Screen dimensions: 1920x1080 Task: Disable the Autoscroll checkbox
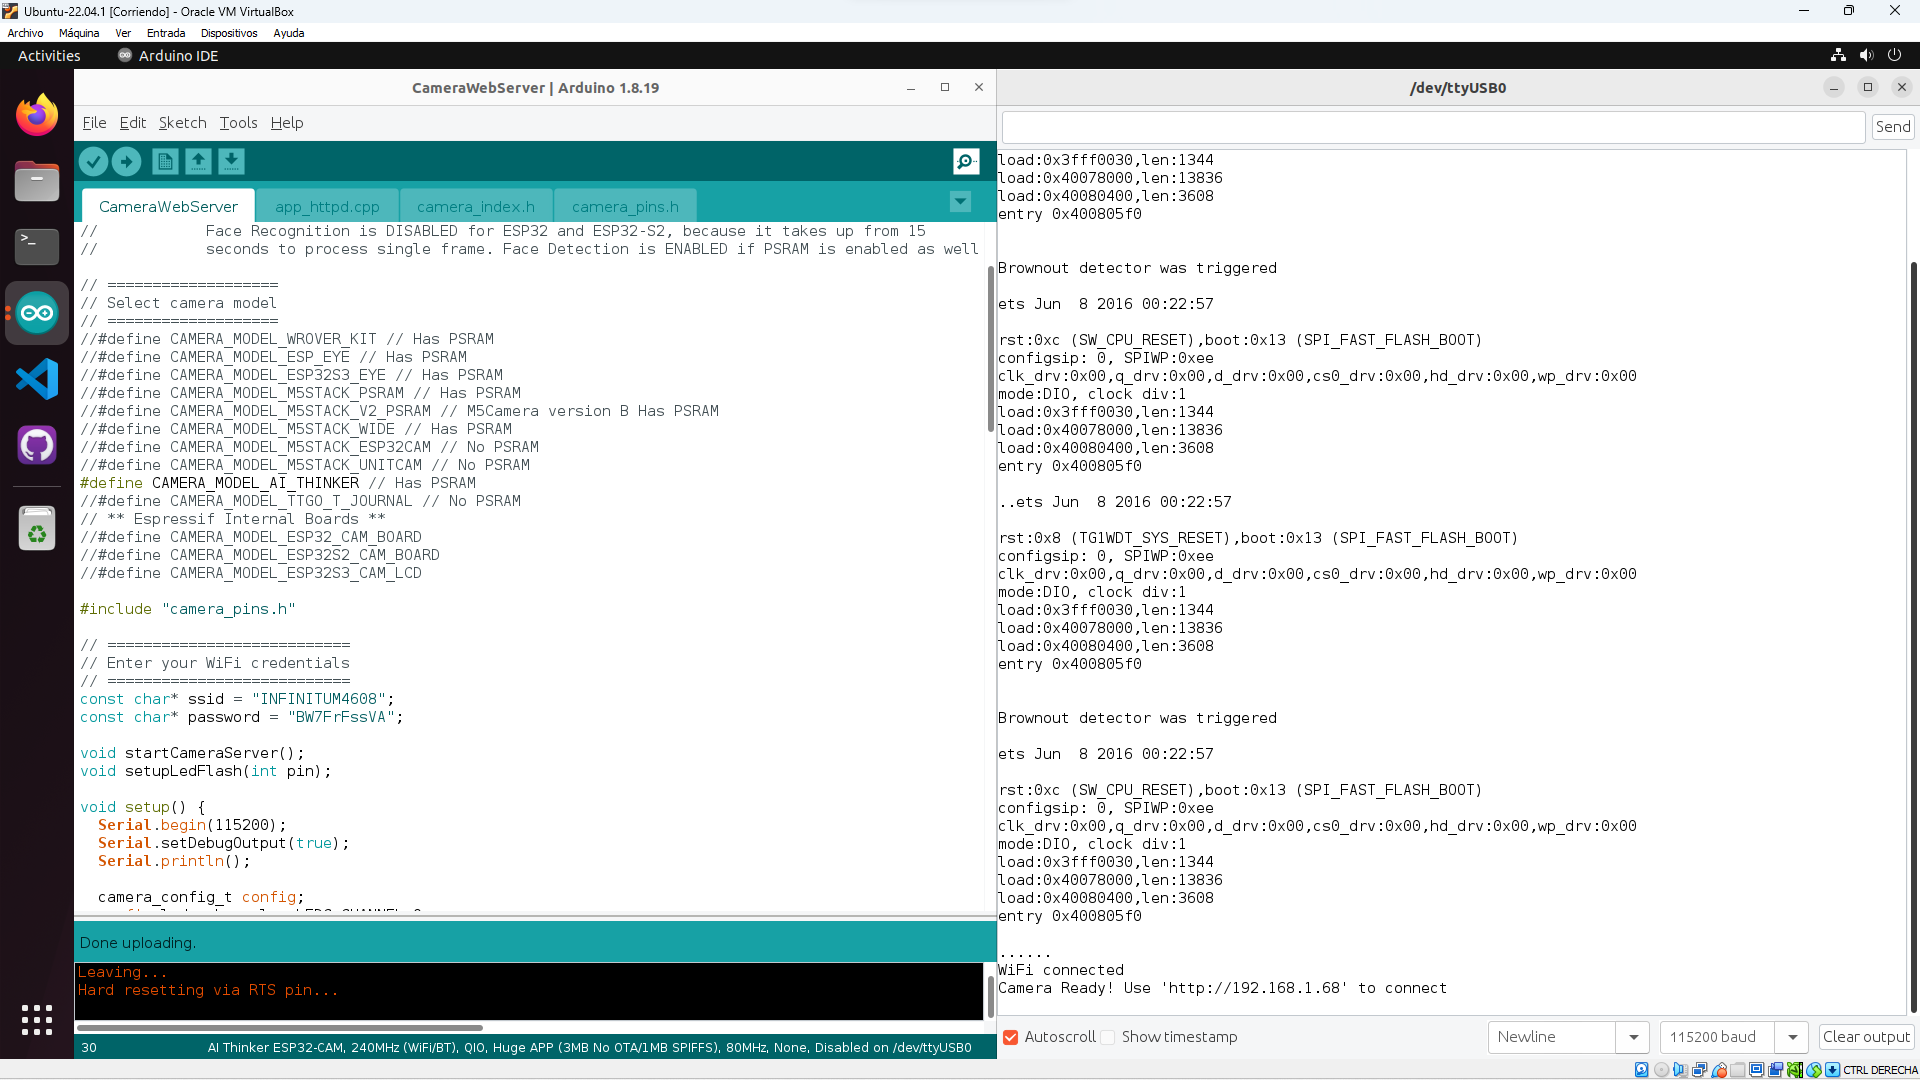pos(1011,1037)
